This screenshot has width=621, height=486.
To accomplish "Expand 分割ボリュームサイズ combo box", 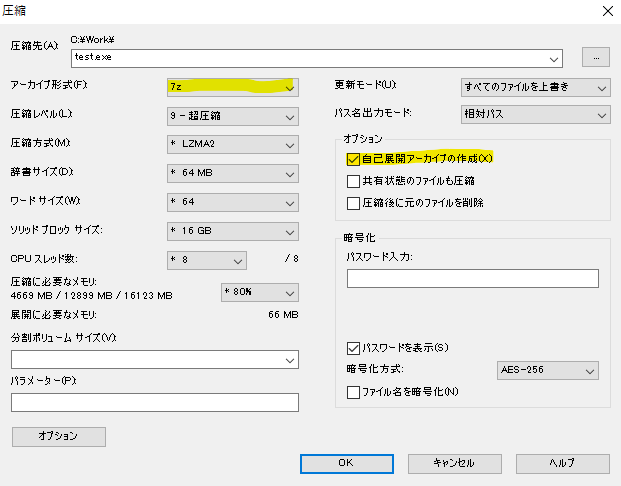I will point(290,360).
